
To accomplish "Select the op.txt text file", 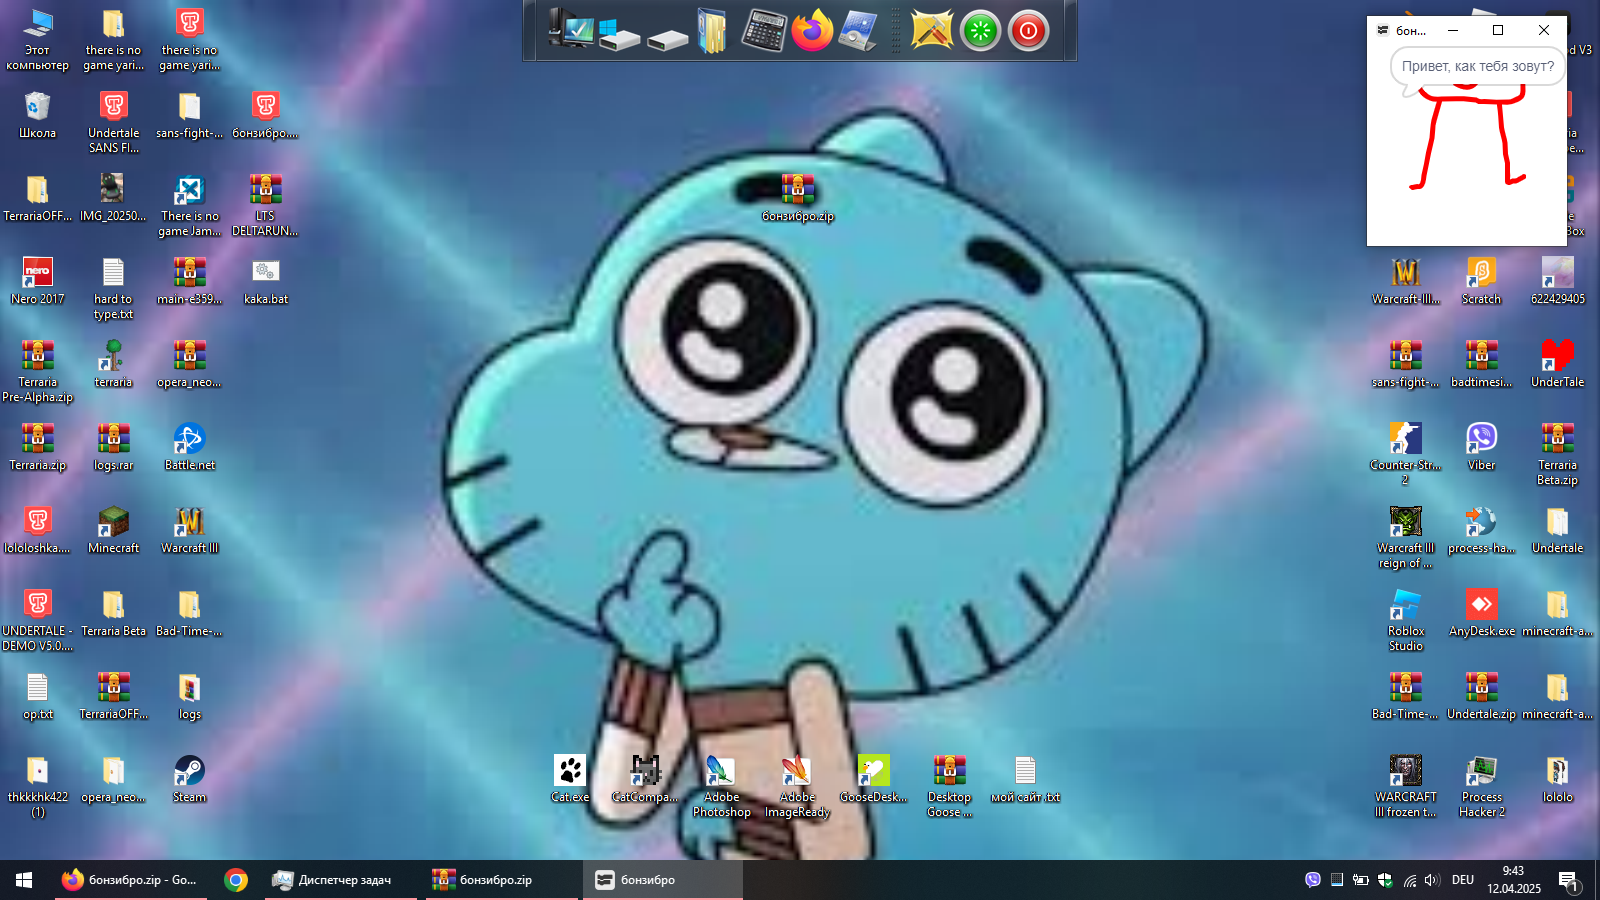I will coord(37,696).
